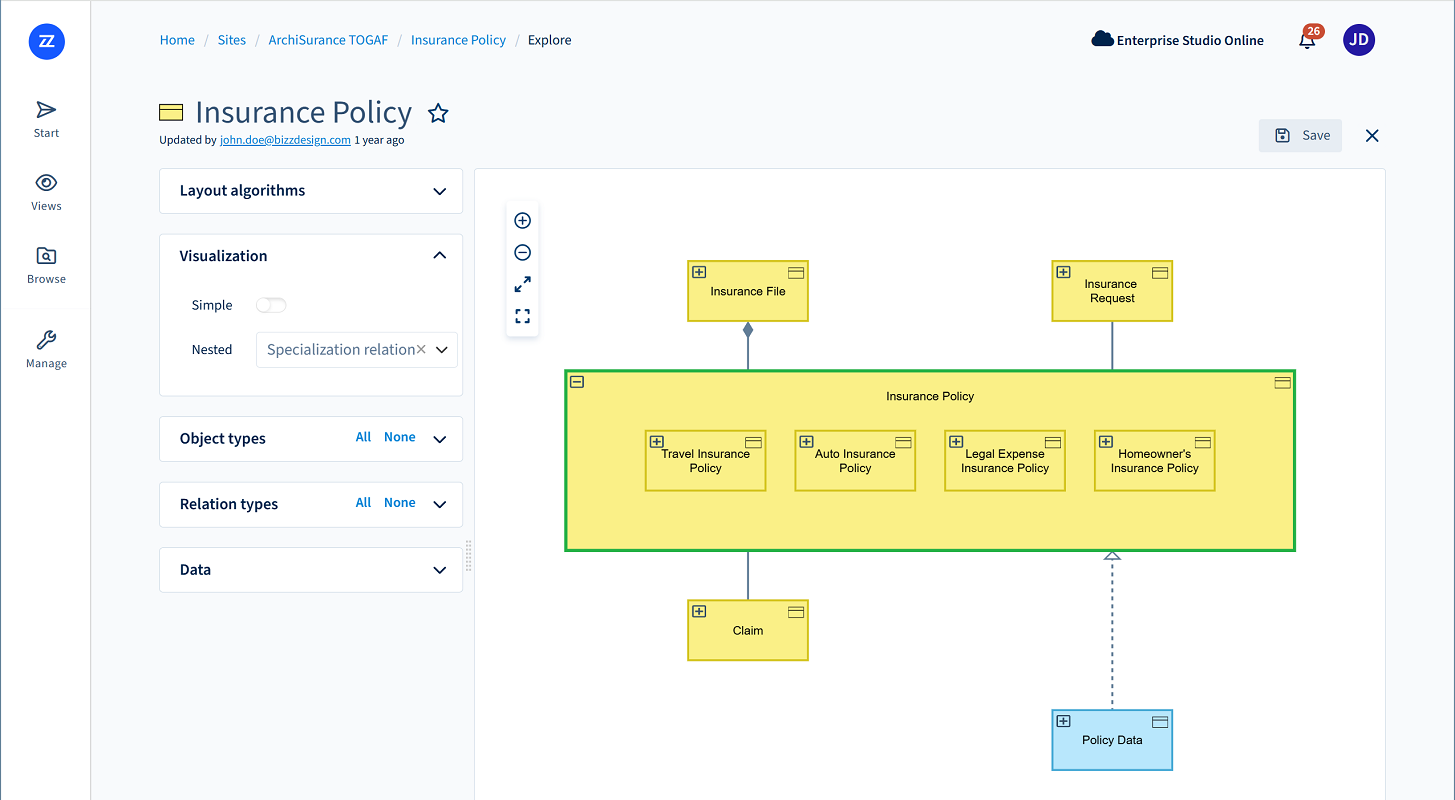Clear the Specialization relation selection

pos(421,349)
